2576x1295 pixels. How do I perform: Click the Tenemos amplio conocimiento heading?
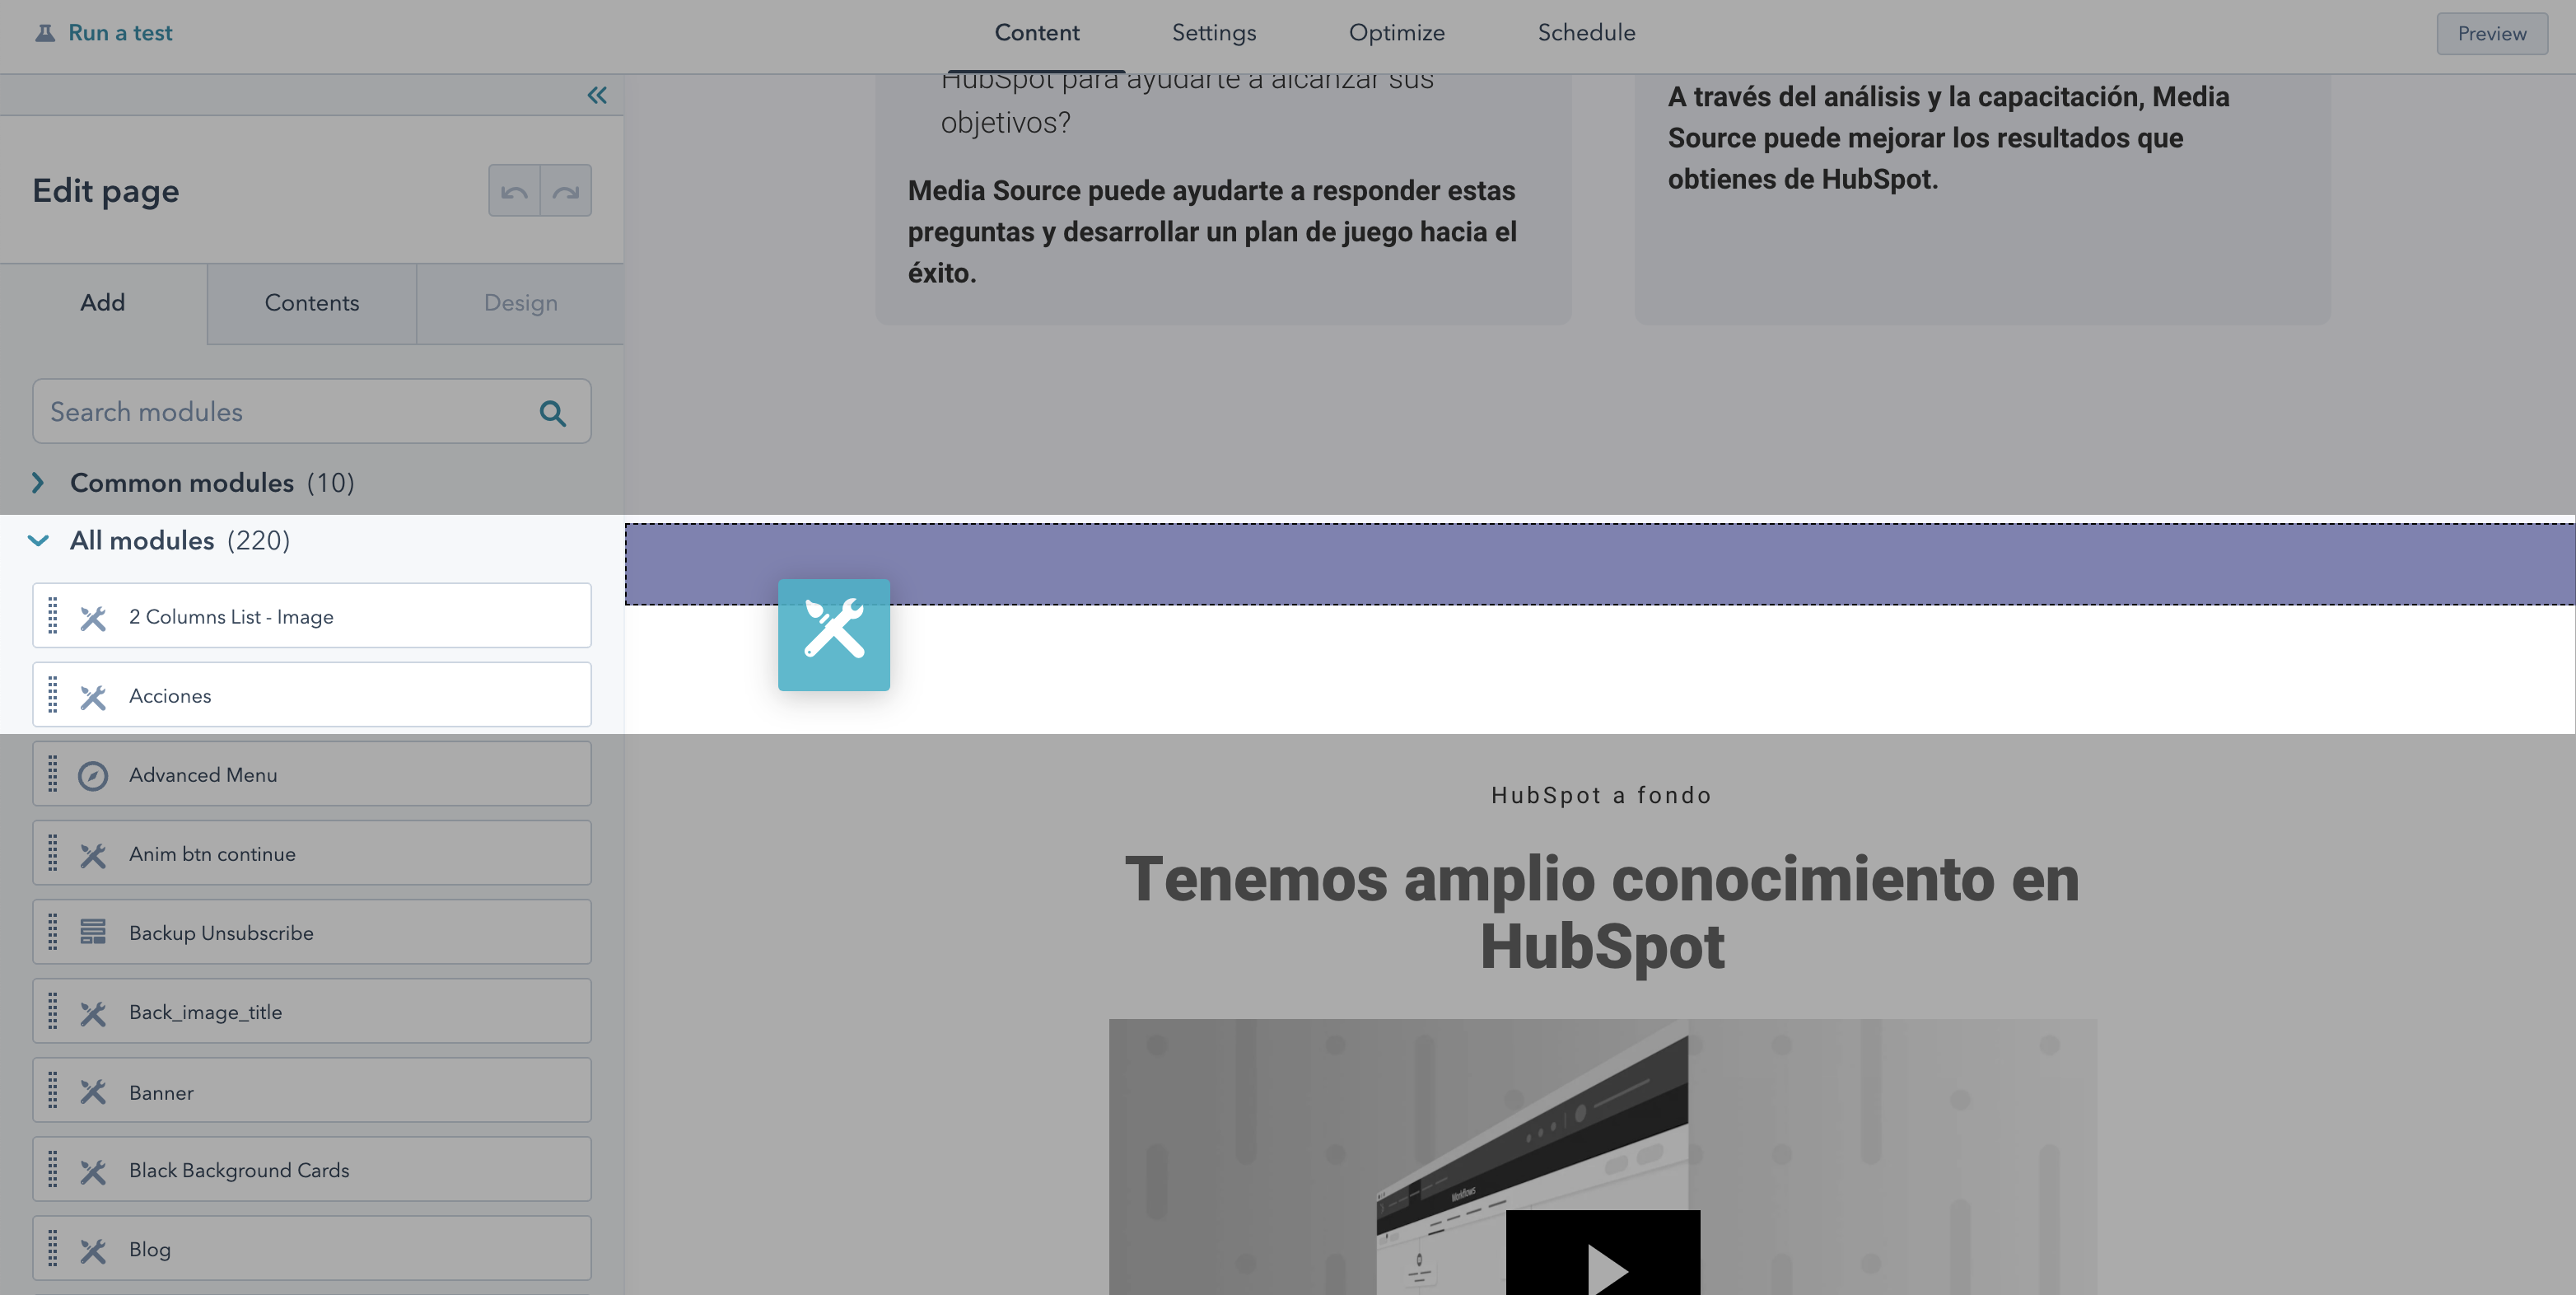click(x=1602, y=912)
